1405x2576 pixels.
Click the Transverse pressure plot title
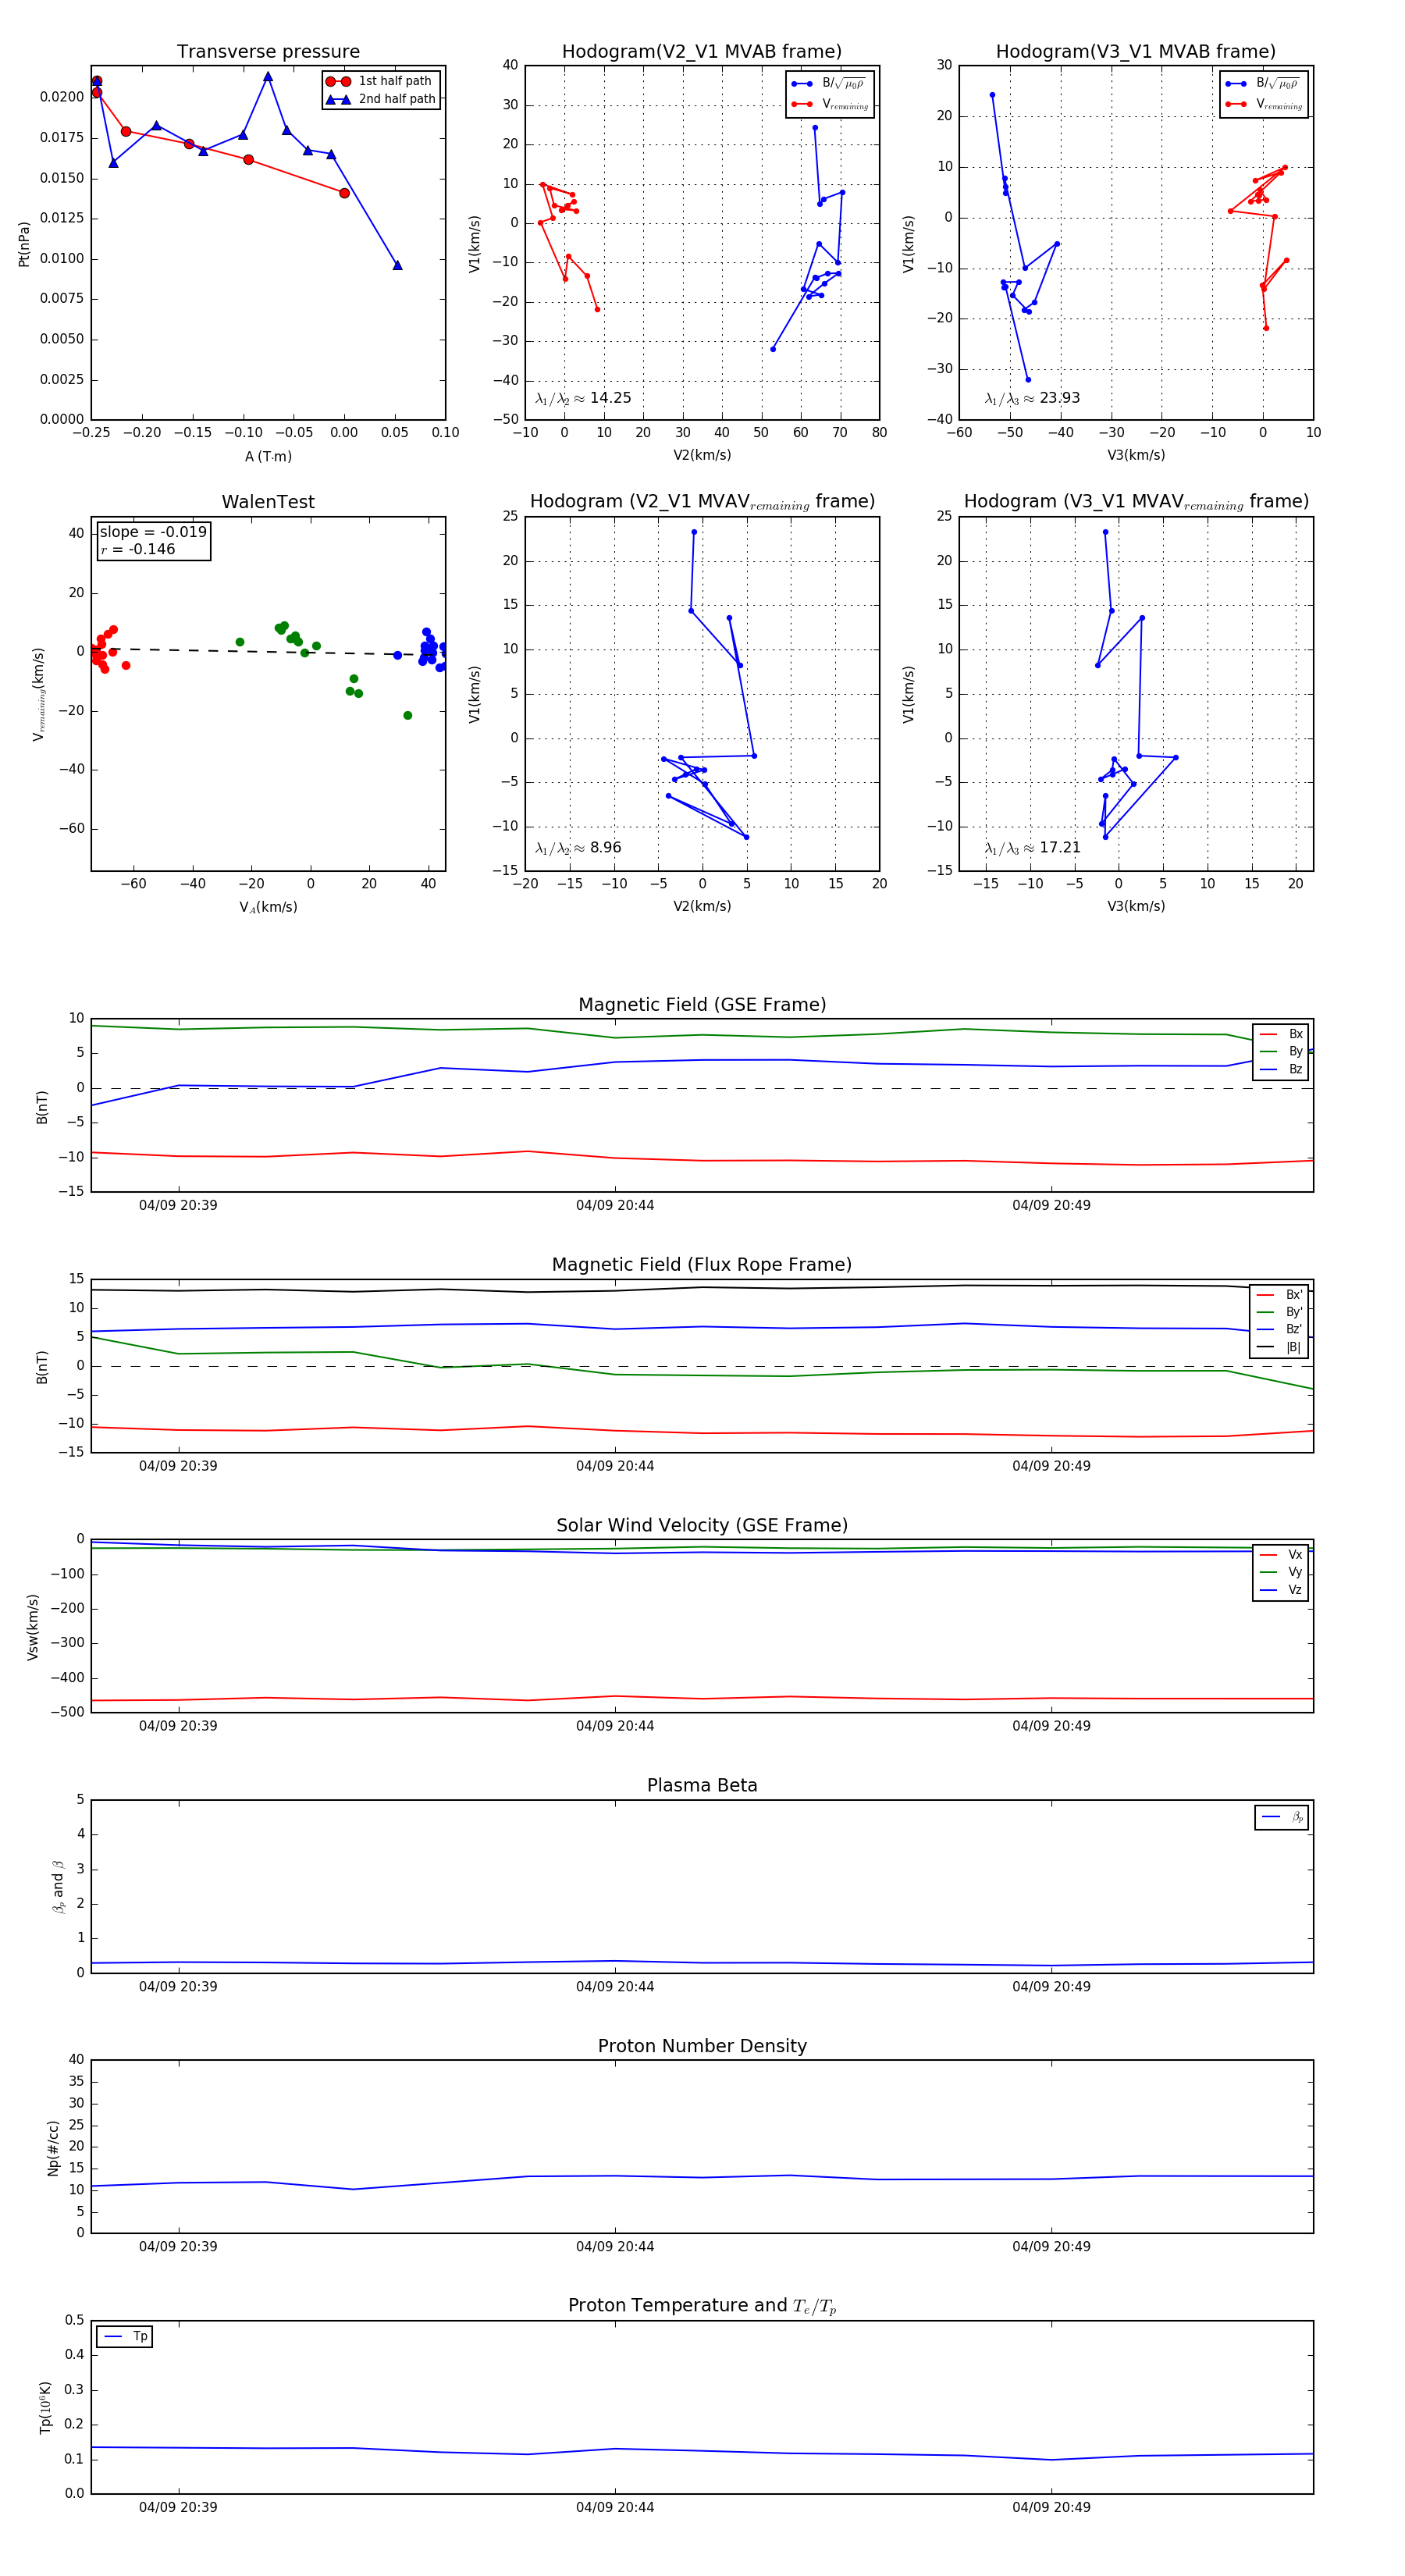[268, 51]
